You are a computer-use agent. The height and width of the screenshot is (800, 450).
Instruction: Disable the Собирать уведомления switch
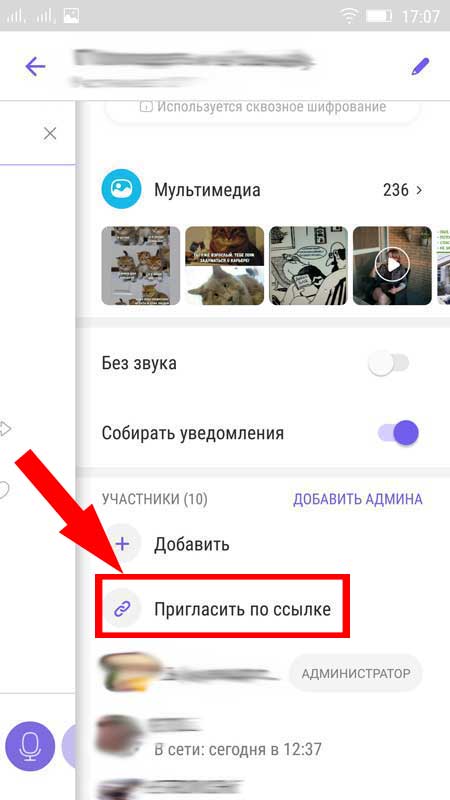(x=398, y=433)
